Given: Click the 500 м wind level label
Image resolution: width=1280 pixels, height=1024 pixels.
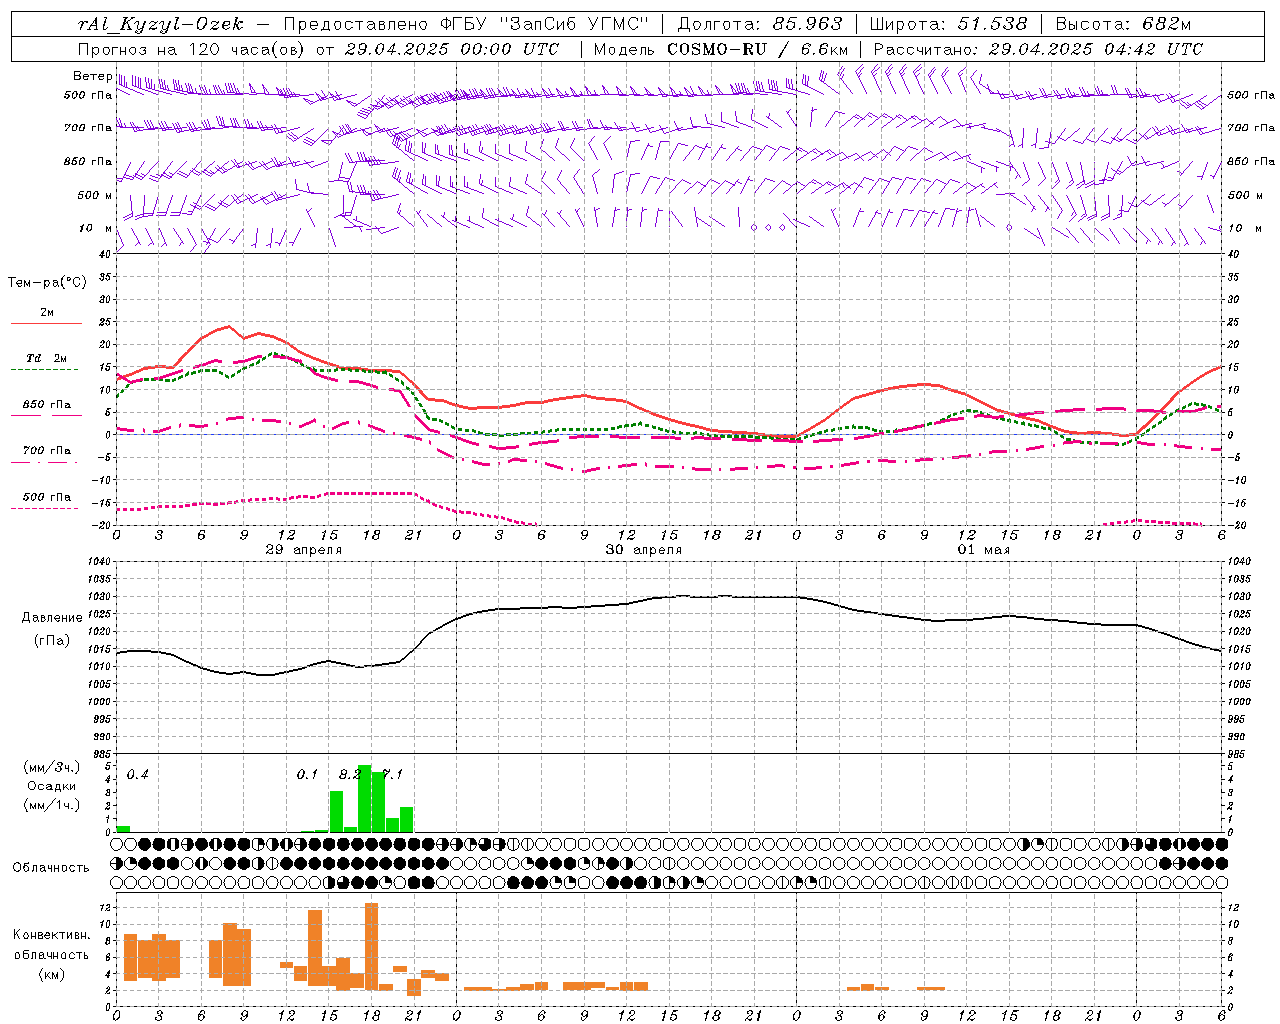Looking at the screenshot, I should point(95,195).
